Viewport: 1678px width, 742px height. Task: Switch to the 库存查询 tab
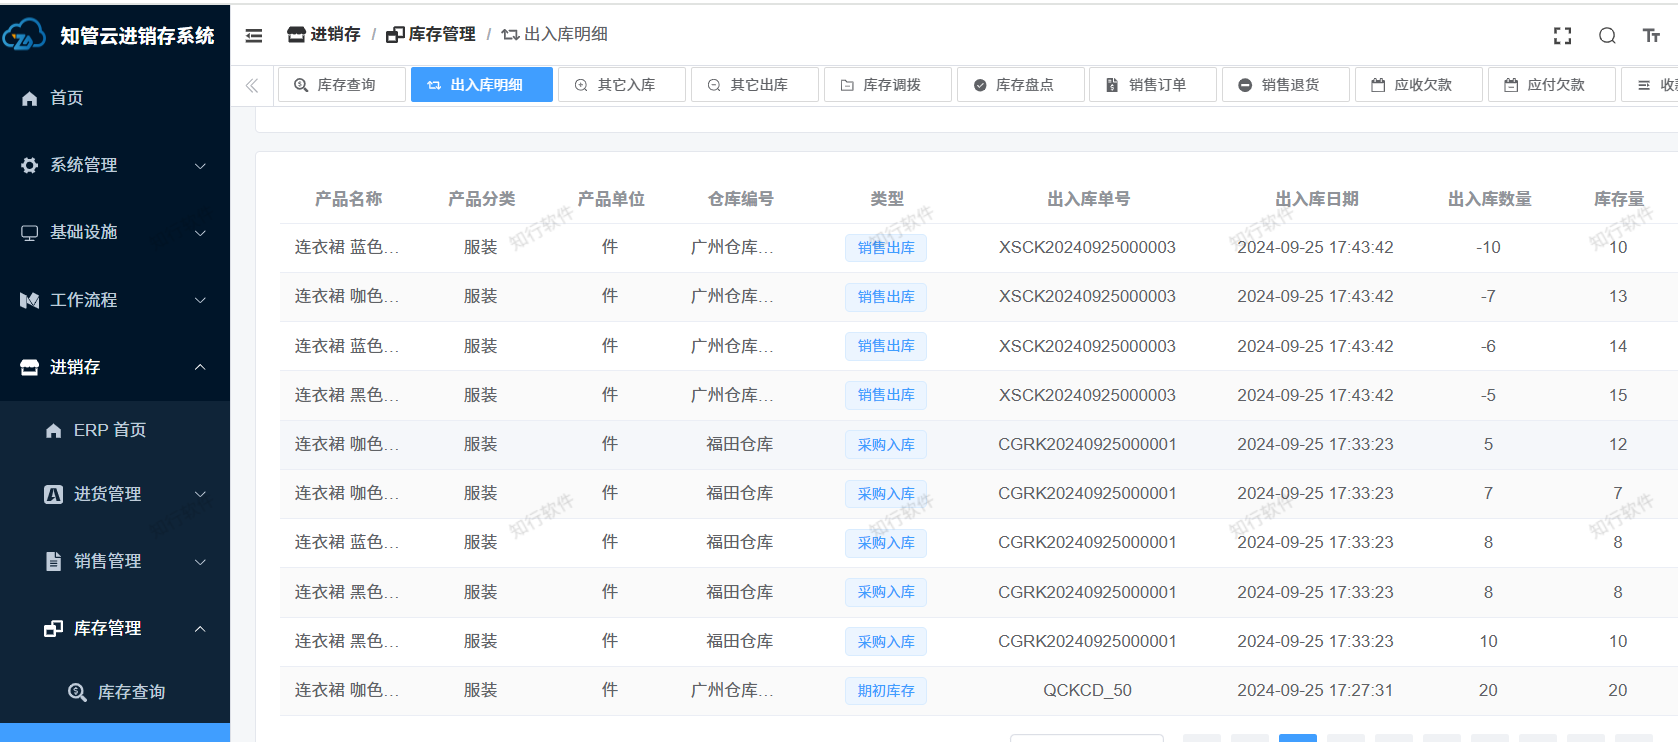(342, 85)
